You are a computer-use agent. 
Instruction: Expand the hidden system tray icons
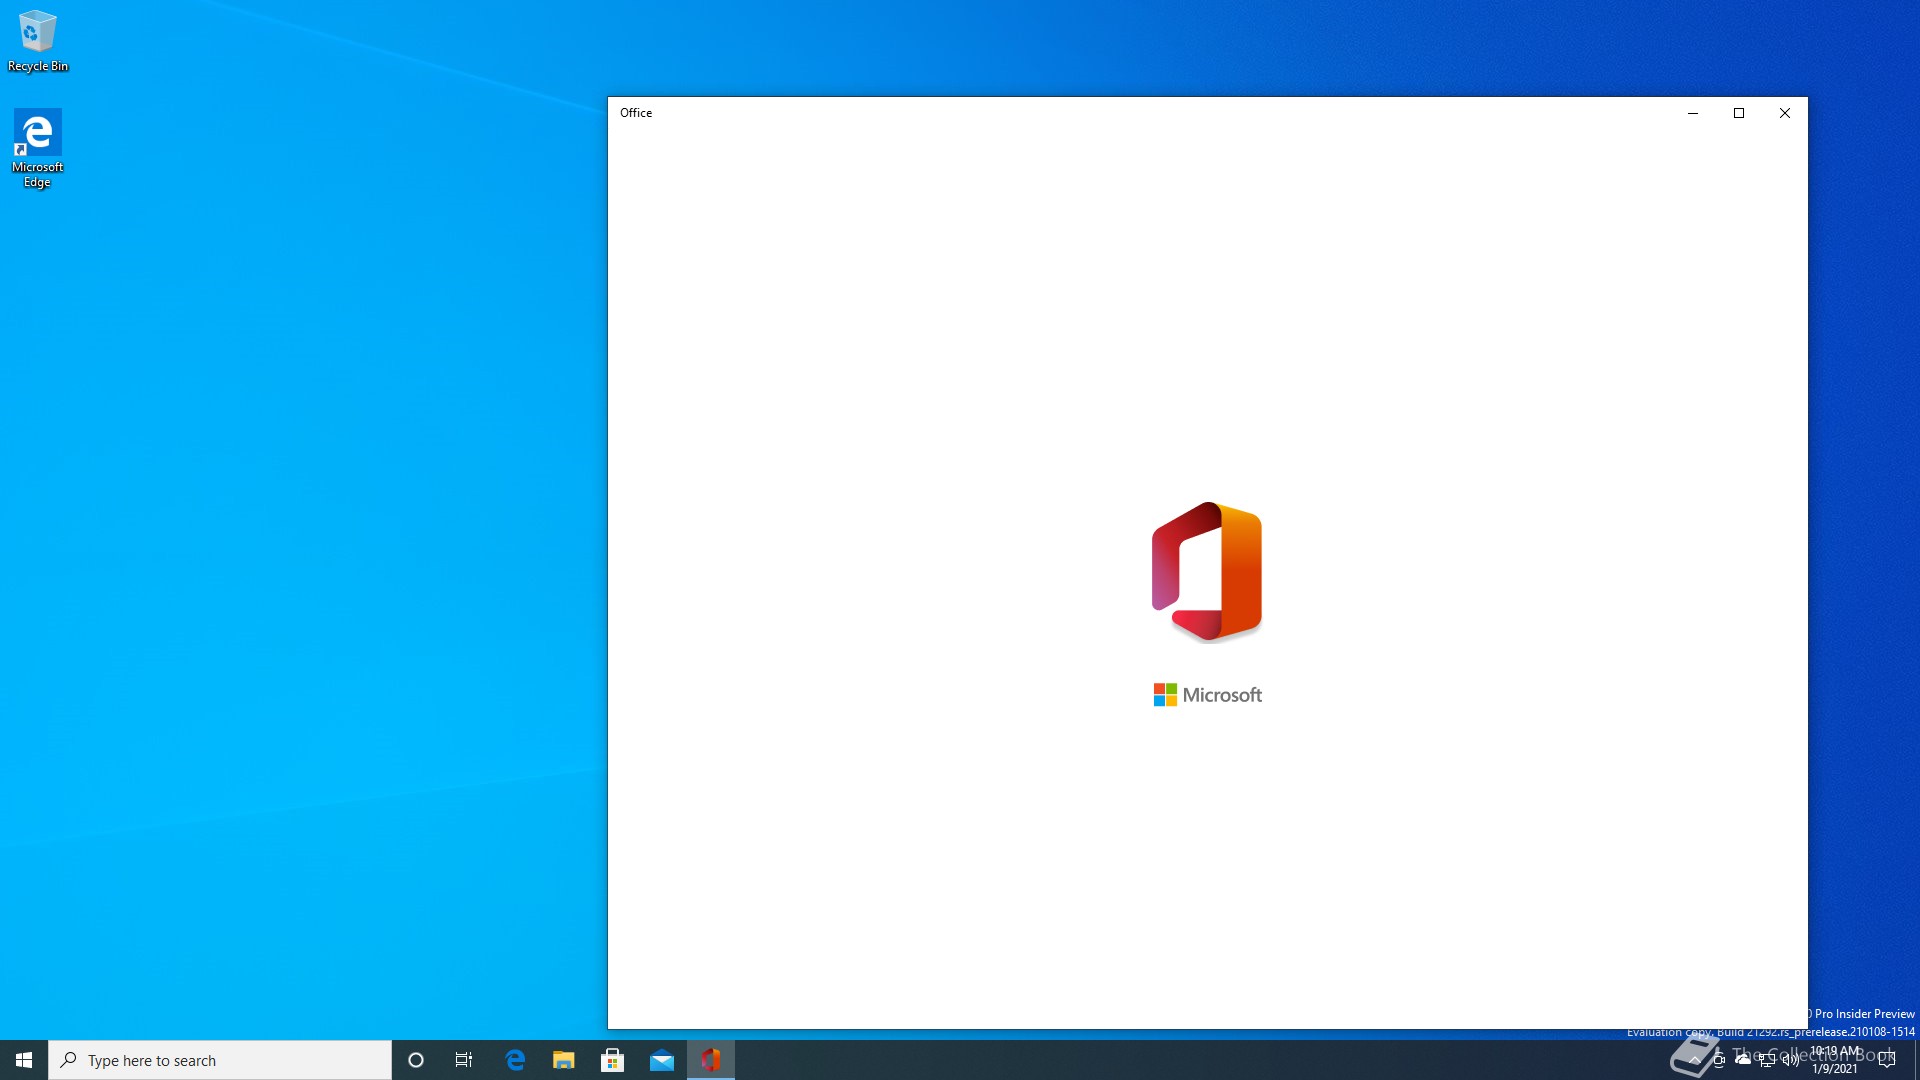pos(1695,1060)
